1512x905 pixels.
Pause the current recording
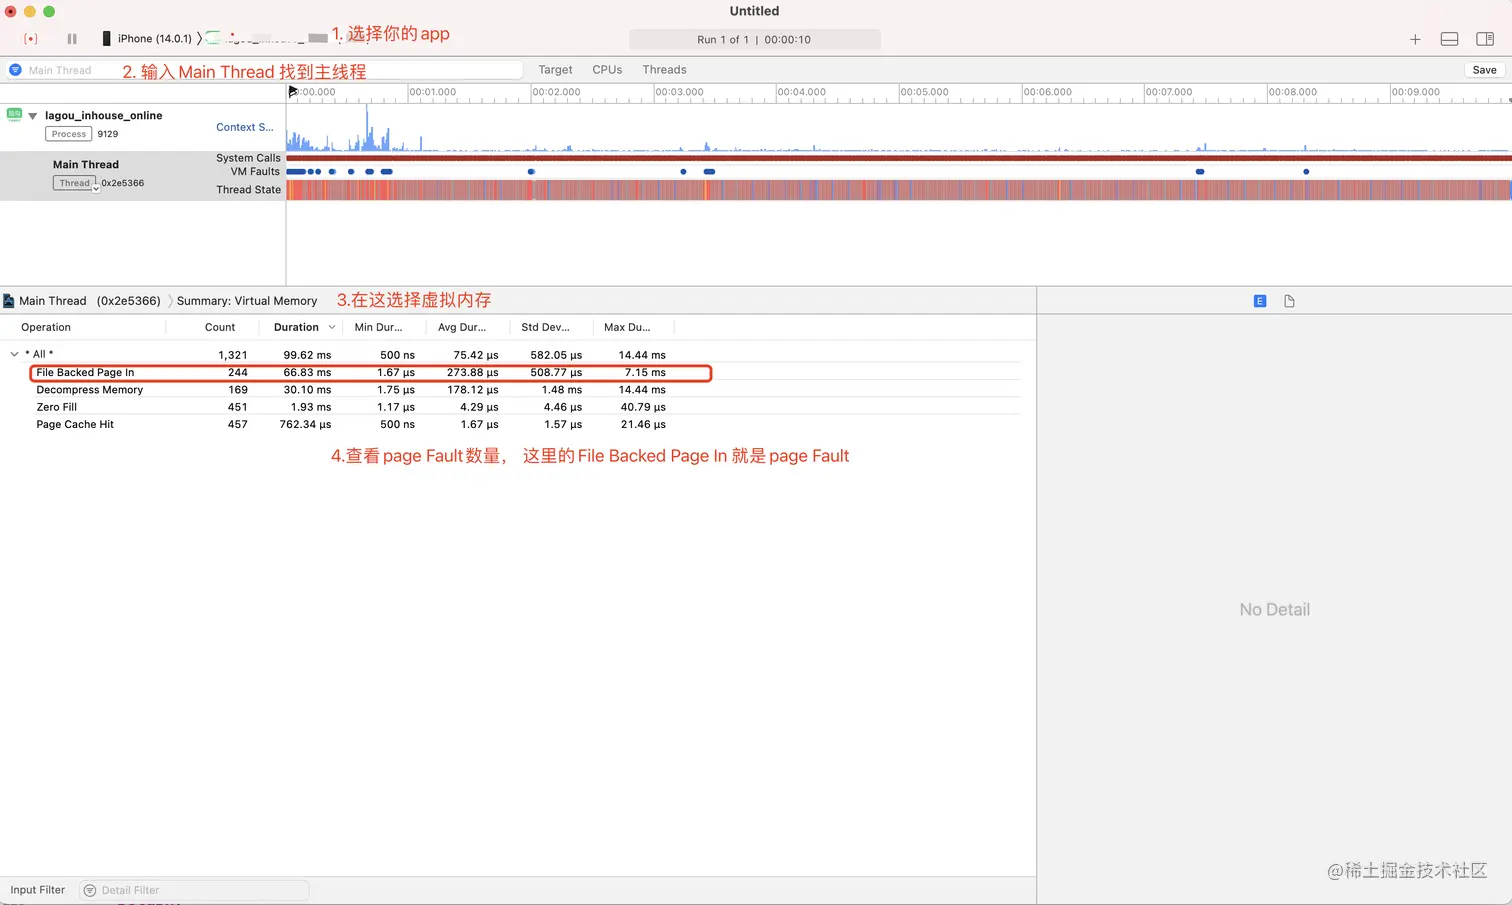pos(72,39)
